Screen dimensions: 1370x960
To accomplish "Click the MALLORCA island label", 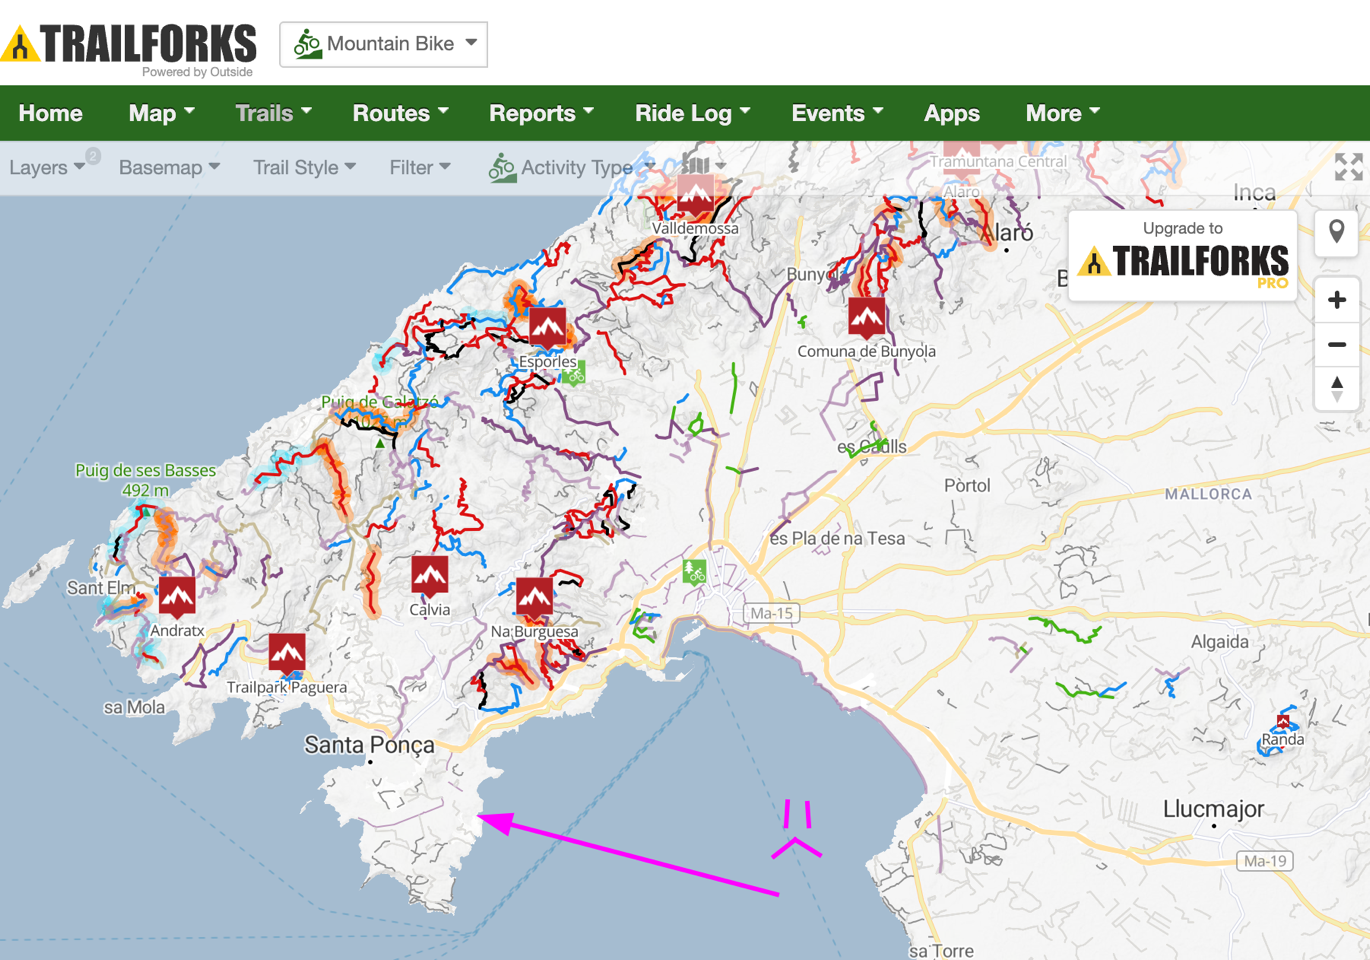I will coord(1208,494).
